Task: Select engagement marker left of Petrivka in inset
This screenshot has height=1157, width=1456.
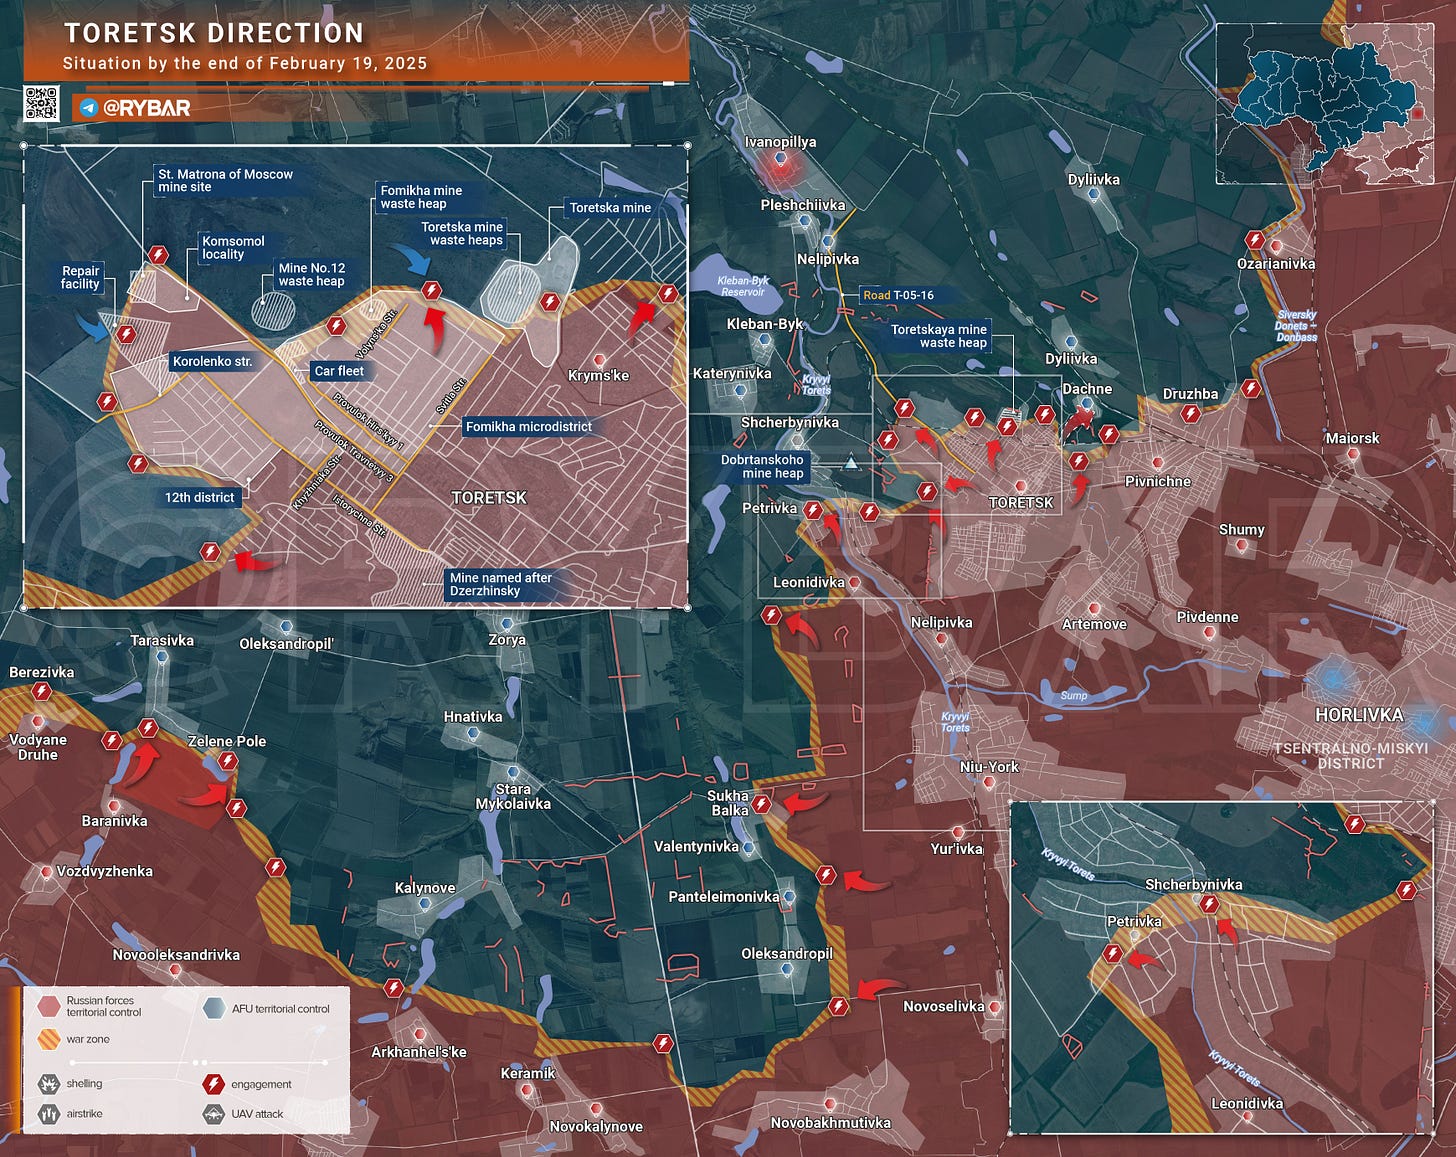Action: click(1112, 954)
